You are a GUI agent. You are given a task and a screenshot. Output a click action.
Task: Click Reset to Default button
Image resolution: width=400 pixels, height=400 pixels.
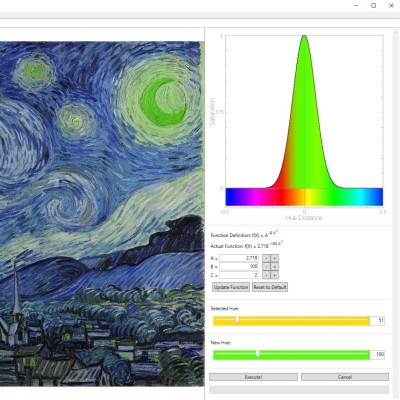click(270, 287)
